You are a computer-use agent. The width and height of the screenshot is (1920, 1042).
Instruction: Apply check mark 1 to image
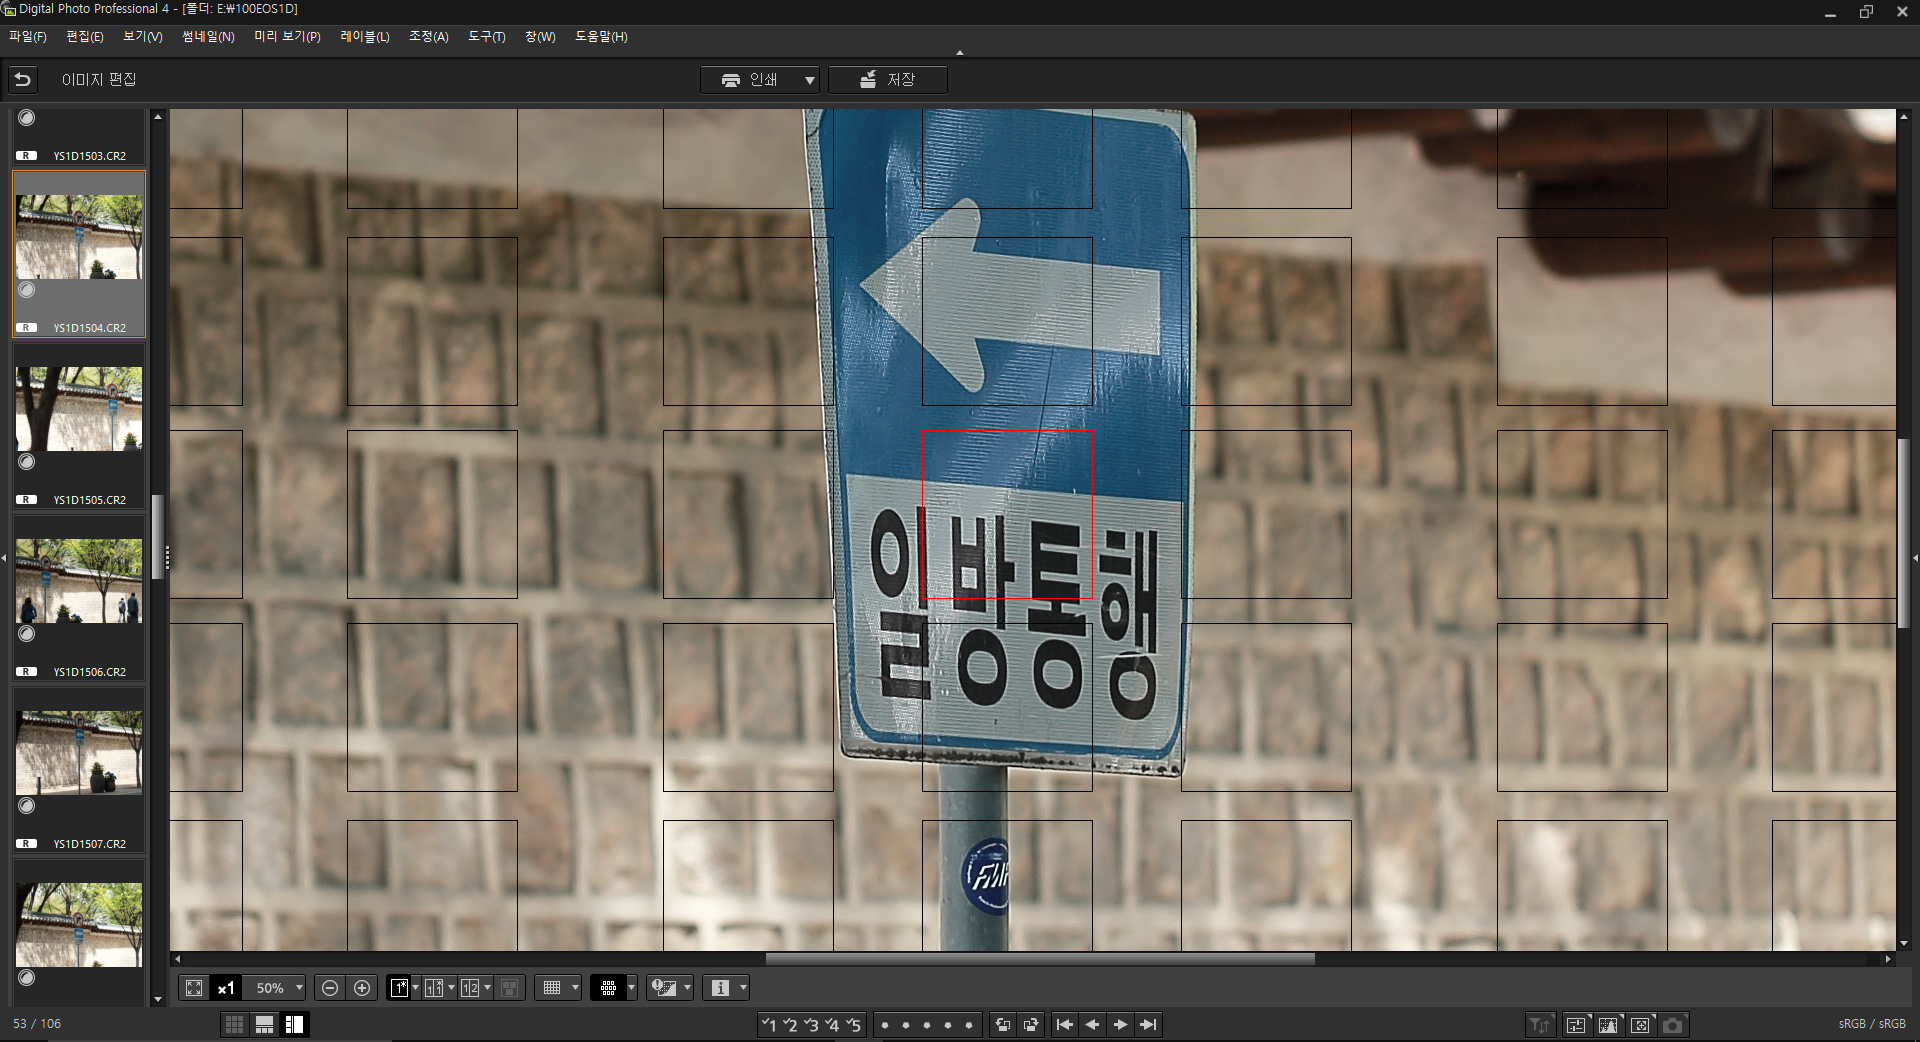pos(768,1024)
